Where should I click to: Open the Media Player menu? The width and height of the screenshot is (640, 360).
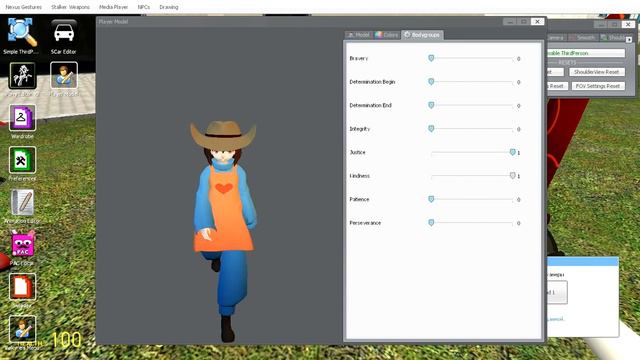point(113,7)
